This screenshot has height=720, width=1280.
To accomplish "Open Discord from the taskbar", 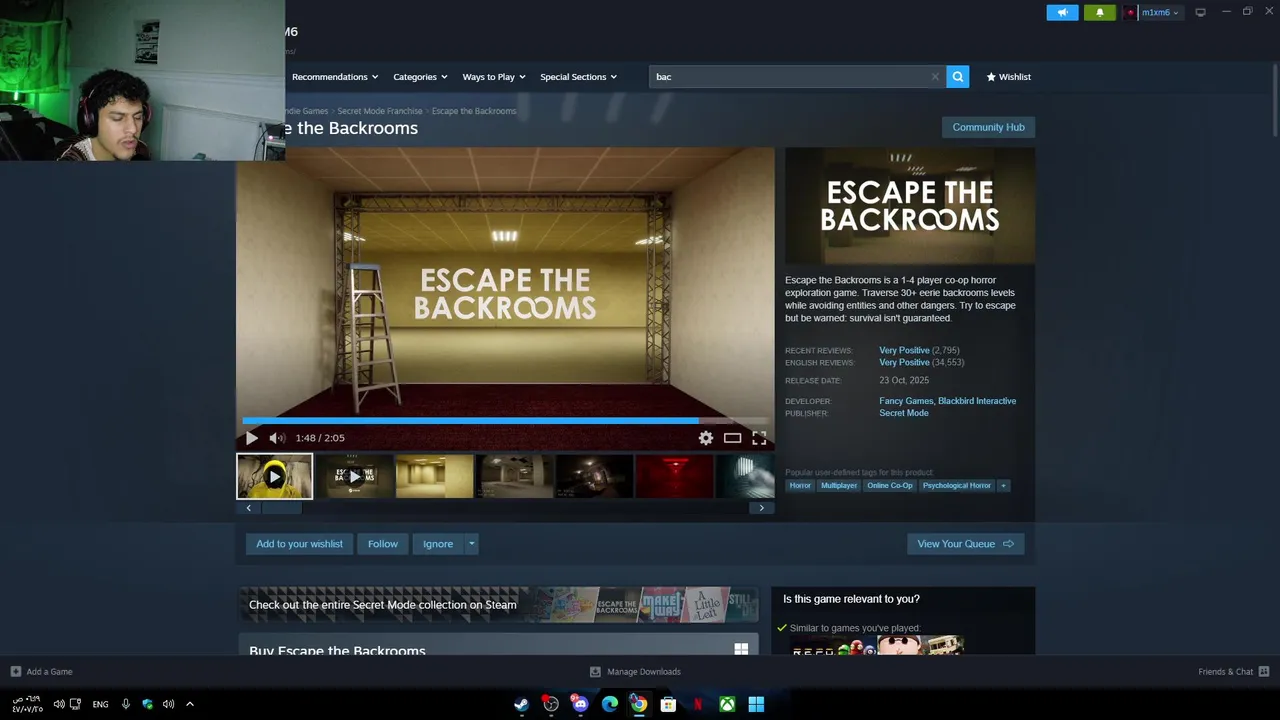I will (580, 704).
